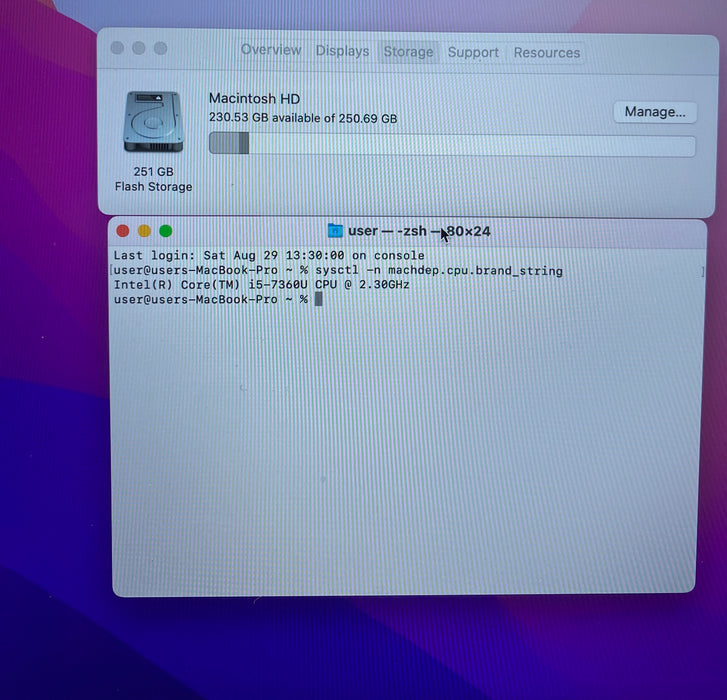Screen dimensions: 727x700
Task: Click the Terminal prompt cursor block
Action: [319, 299]
